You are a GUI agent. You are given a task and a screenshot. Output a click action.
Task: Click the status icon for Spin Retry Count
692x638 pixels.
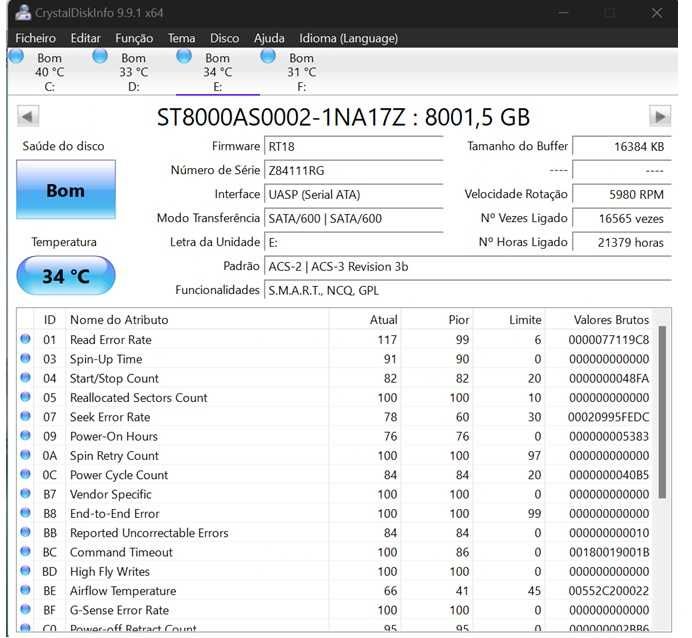pyautogui.click(x=25, y=455)
